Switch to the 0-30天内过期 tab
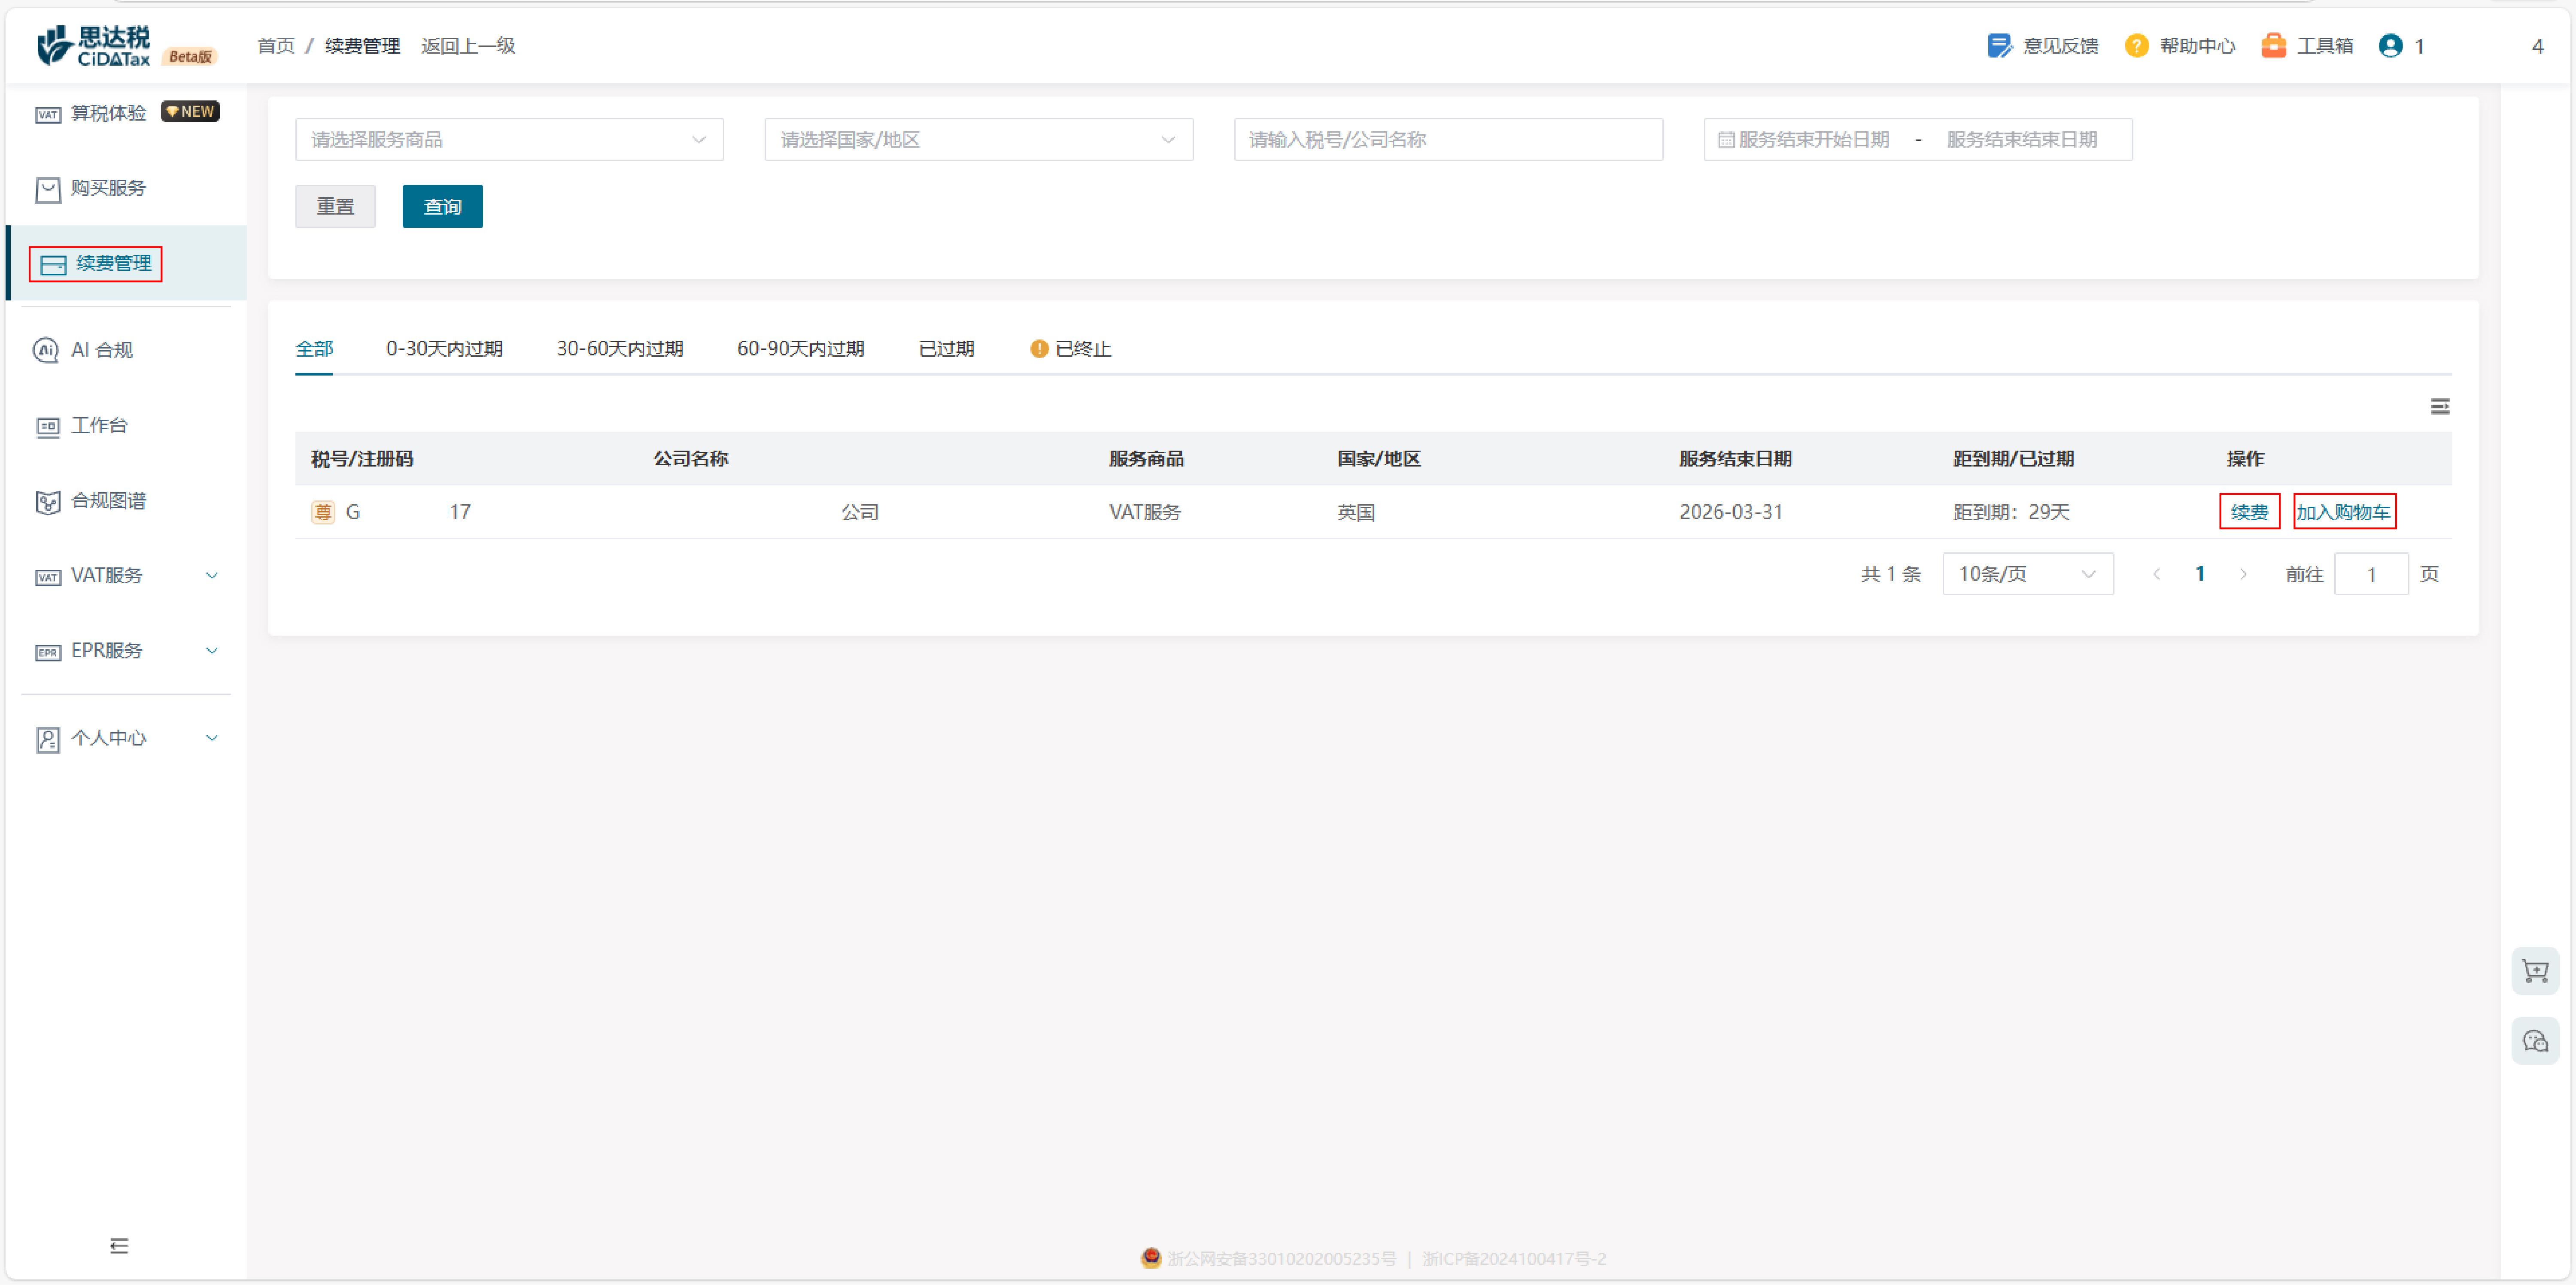Image resolution: width=2576 pixels, height=1285 pixels. (444, 349)
